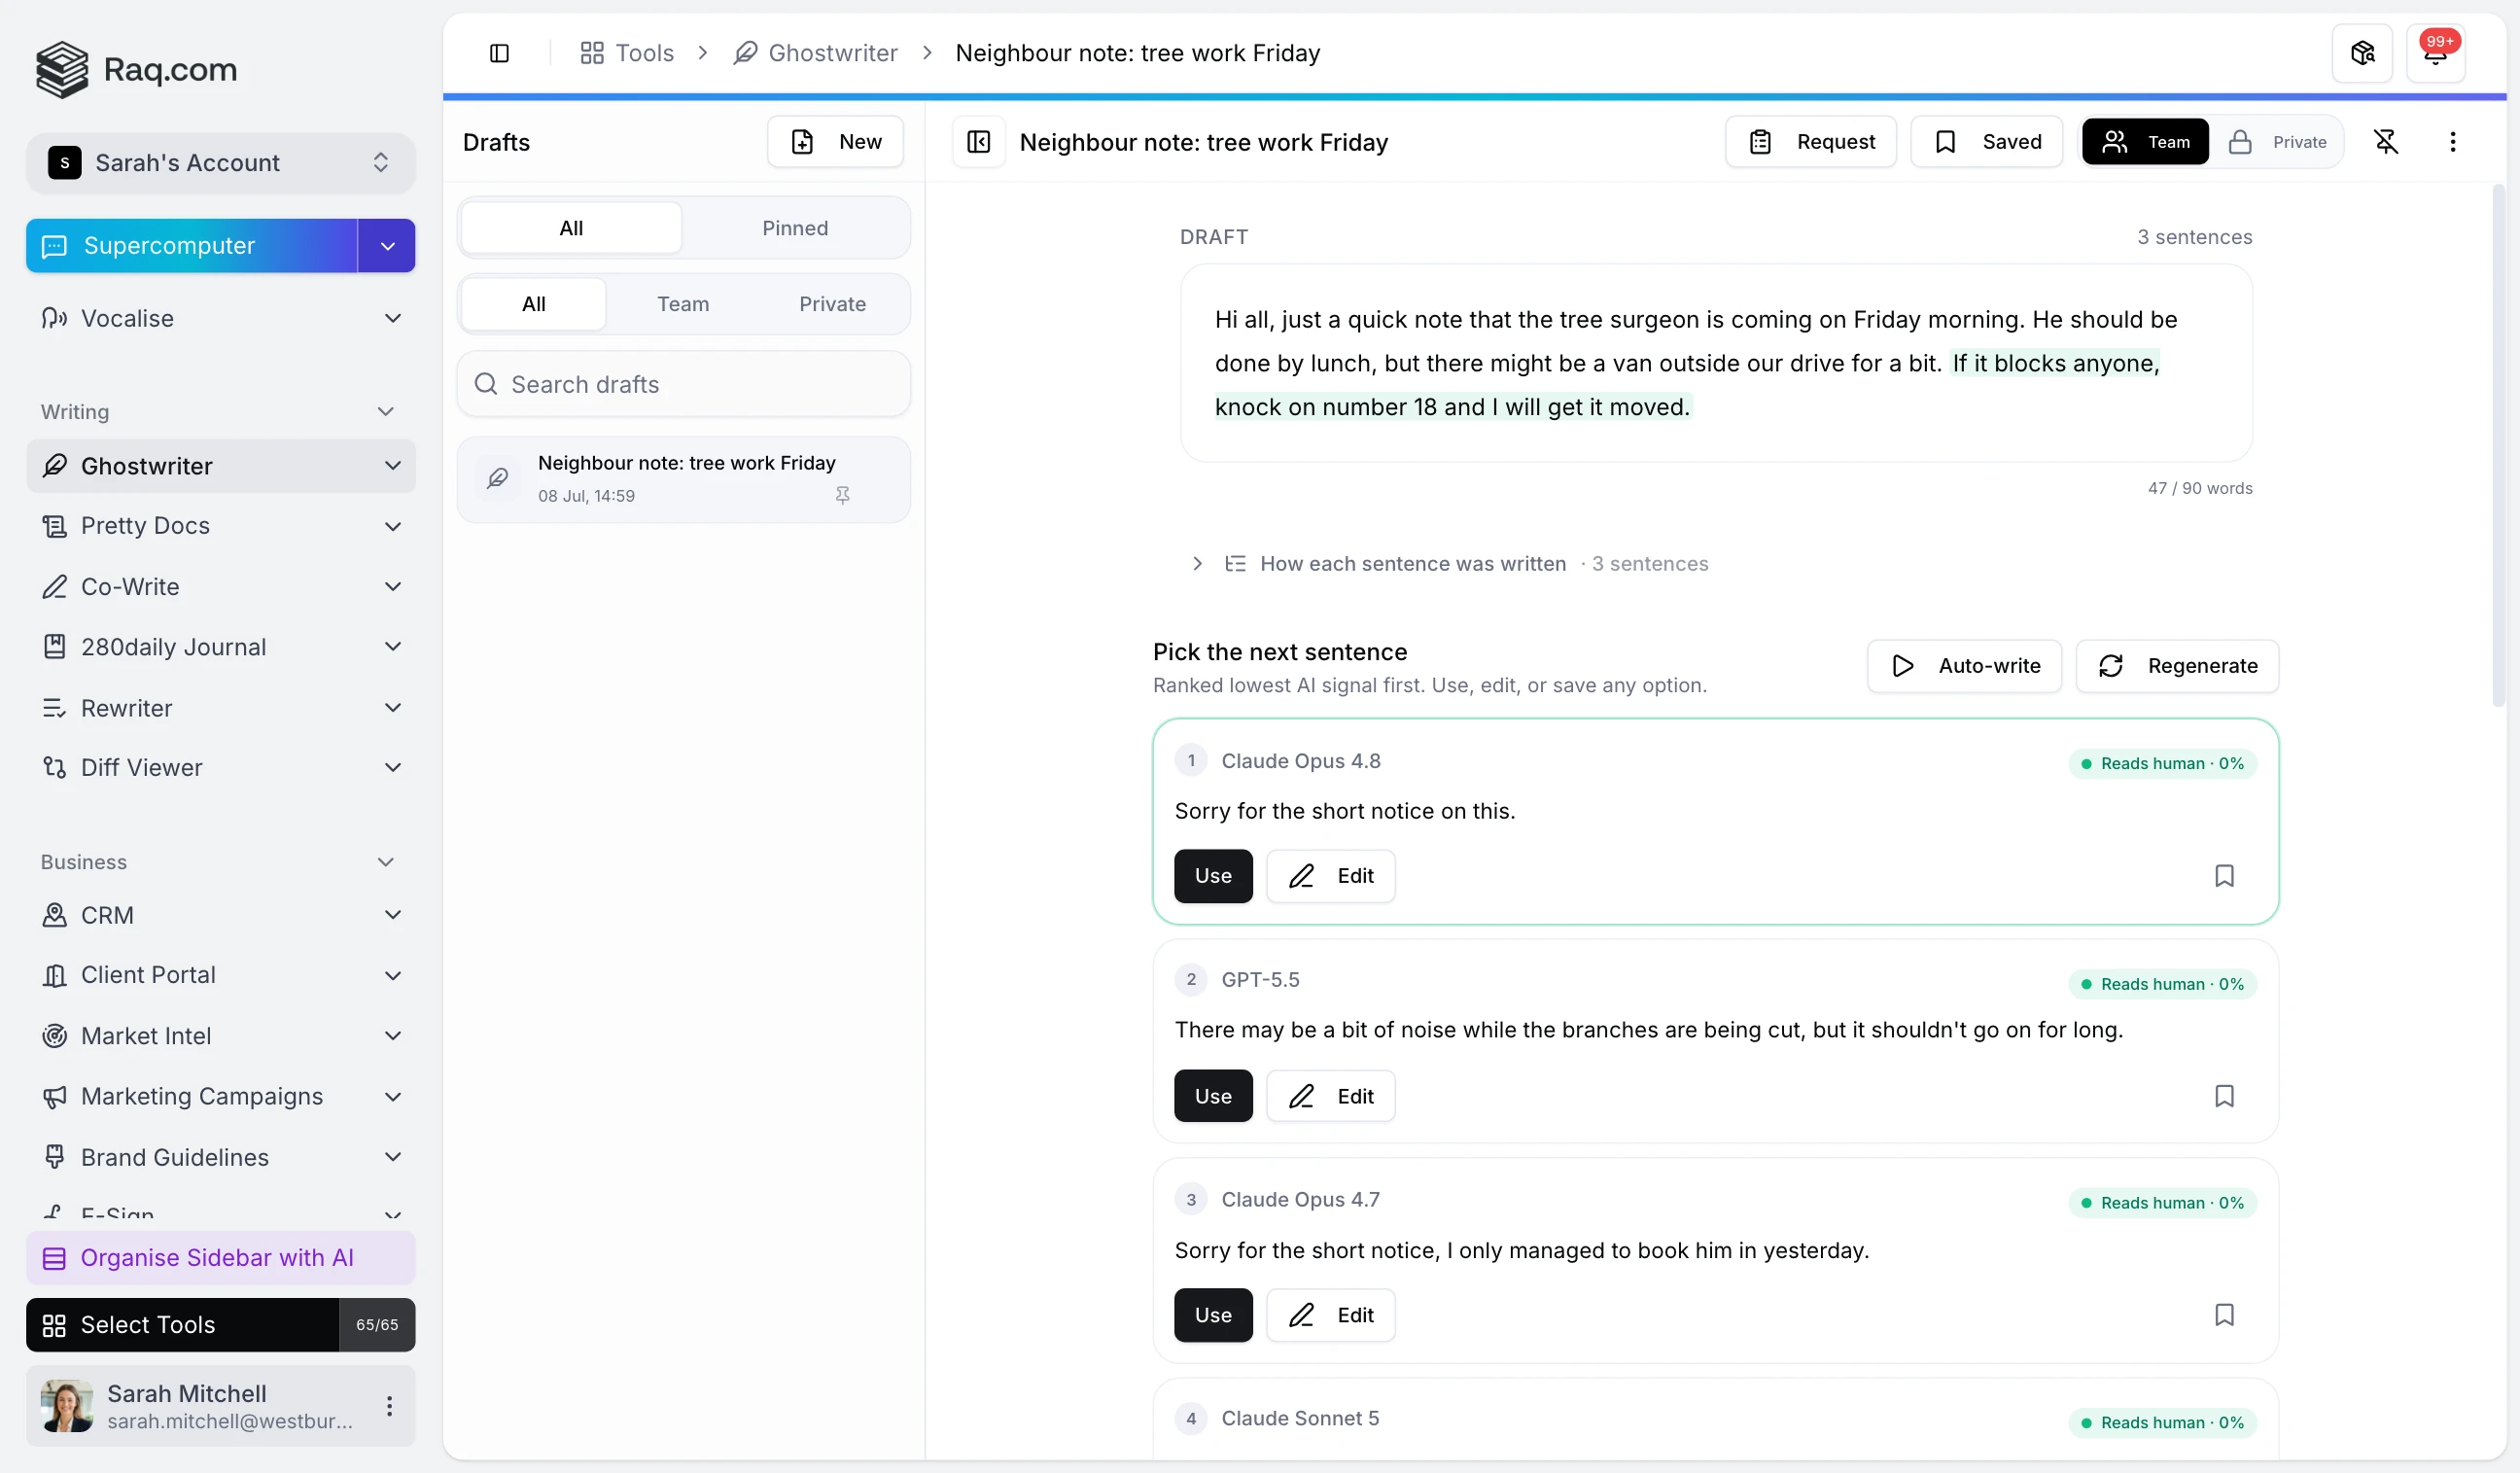
Task: Expand the Rewriter chevron
Action: click(x=393, y=708)
